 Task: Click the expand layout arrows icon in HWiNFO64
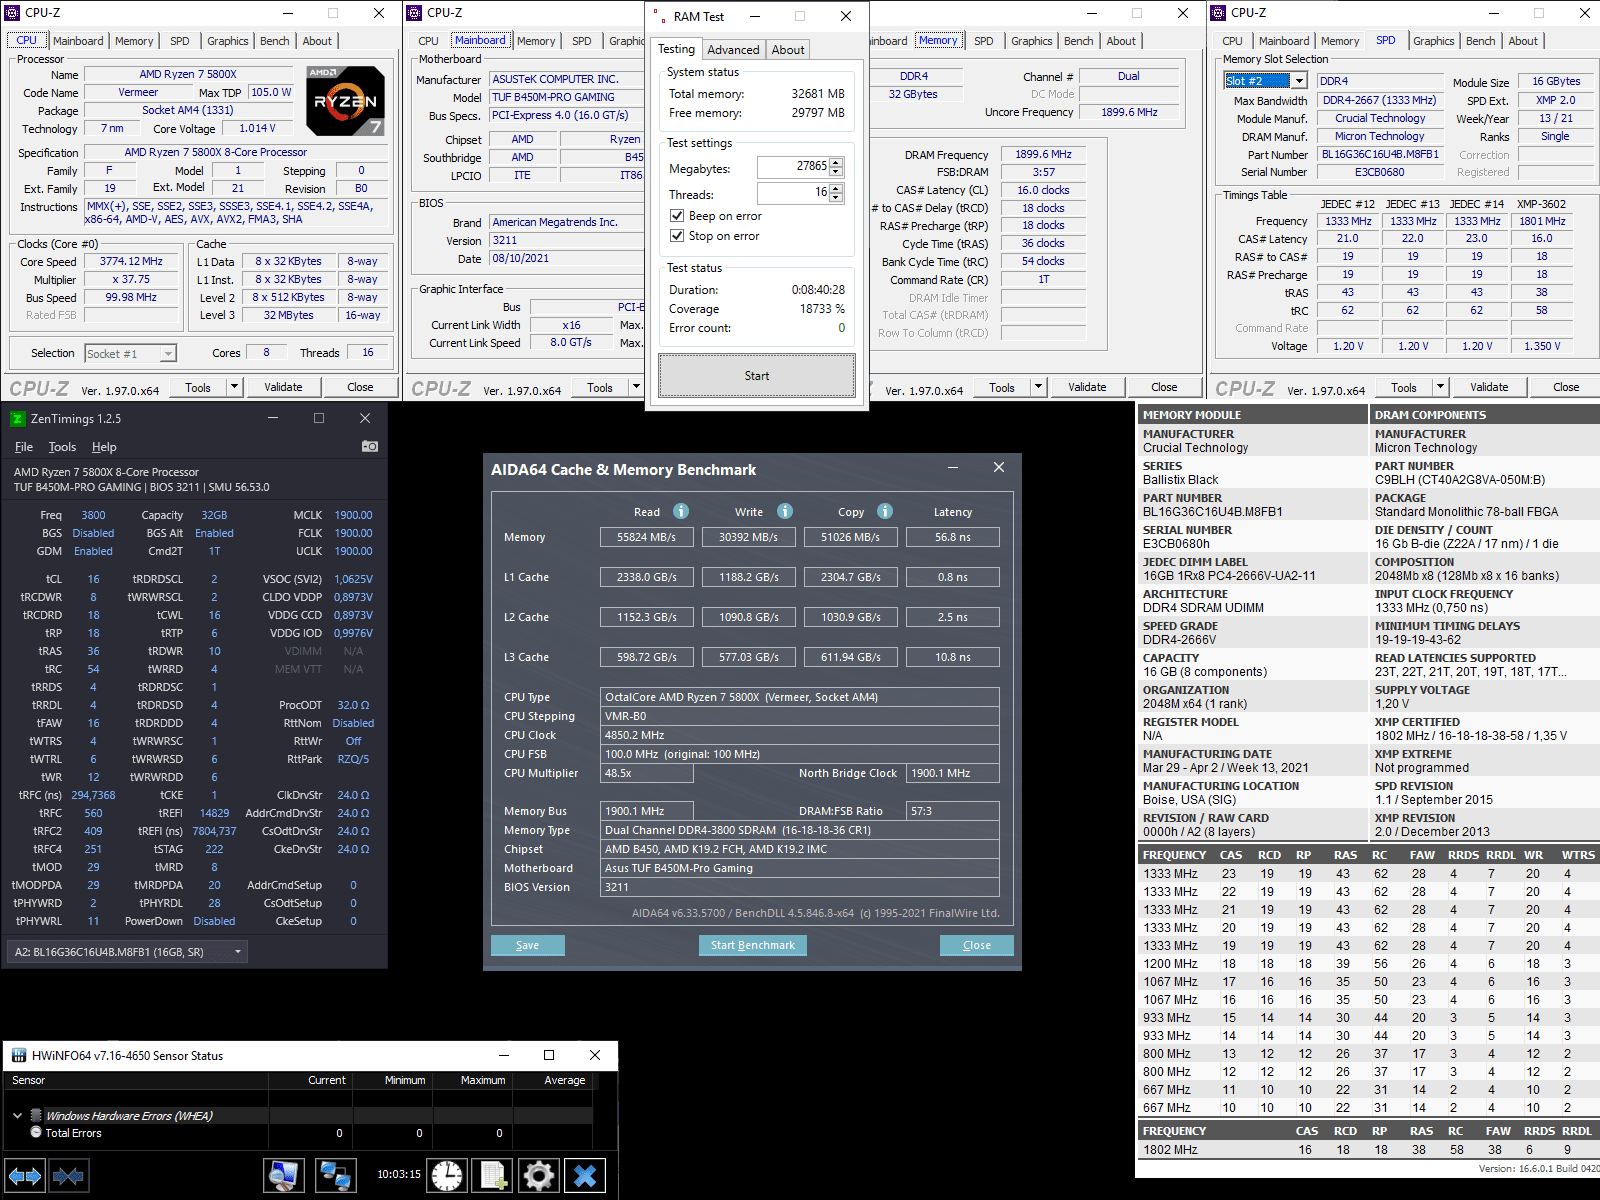coord(25,1176)
